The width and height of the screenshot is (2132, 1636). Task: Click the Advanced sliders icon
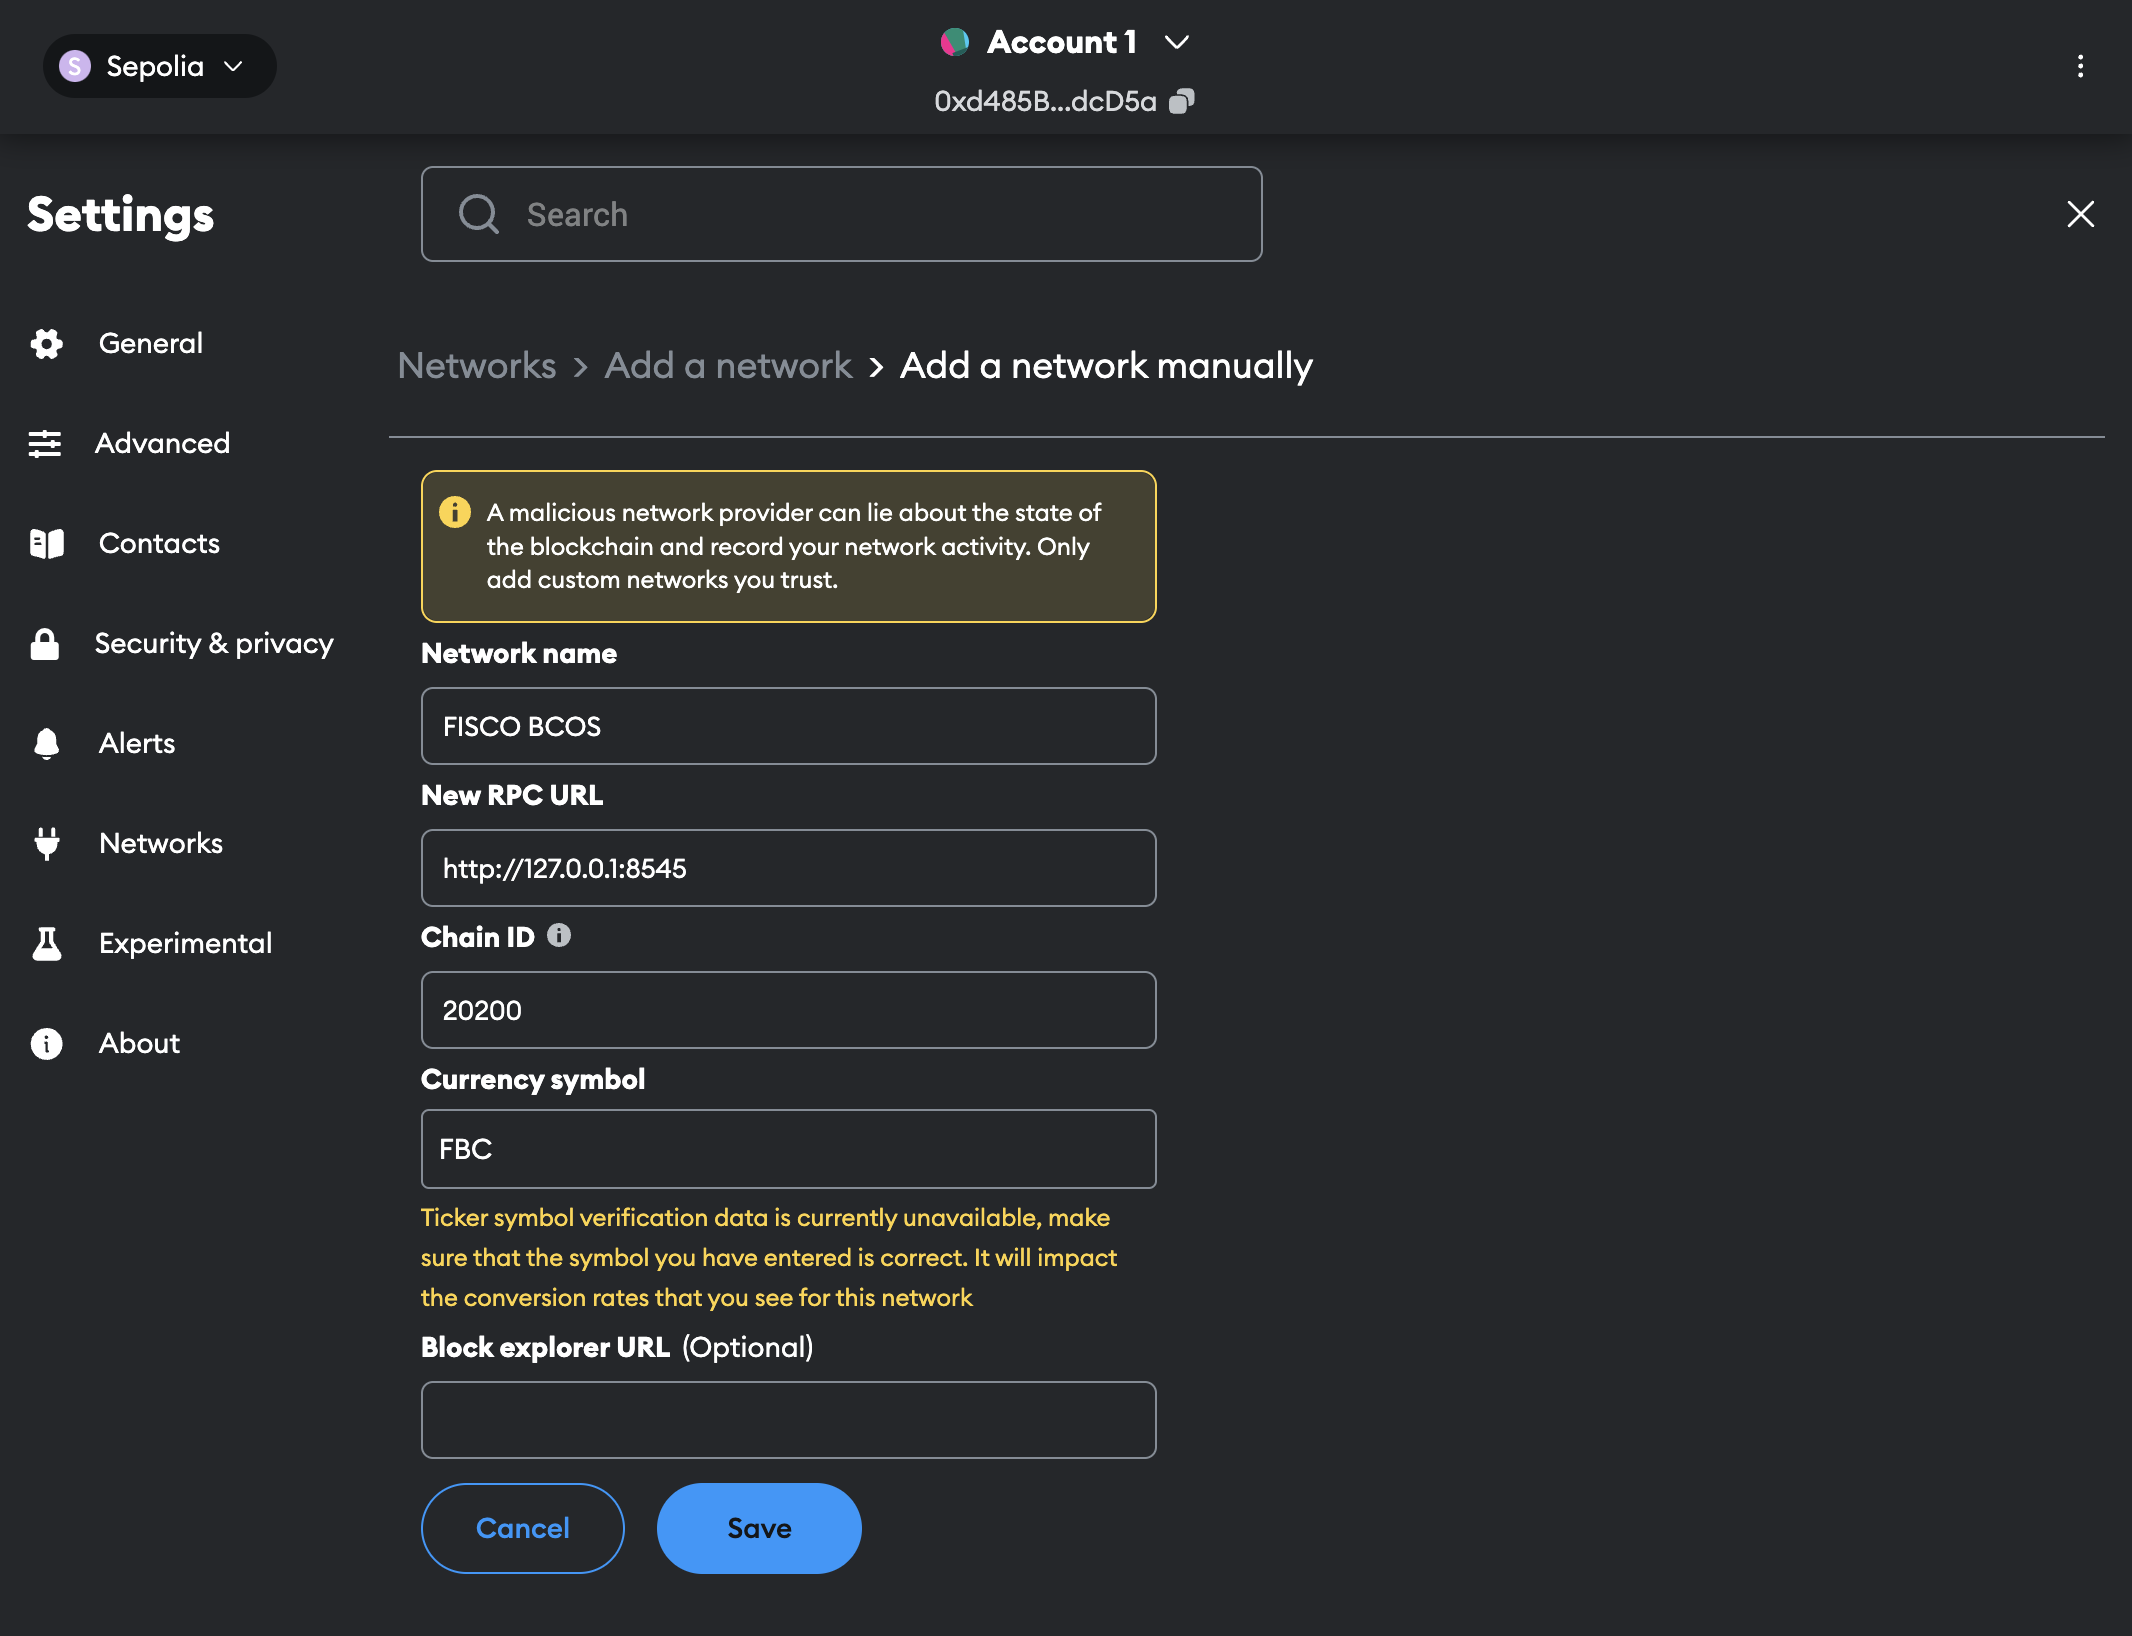click(44, 443)
